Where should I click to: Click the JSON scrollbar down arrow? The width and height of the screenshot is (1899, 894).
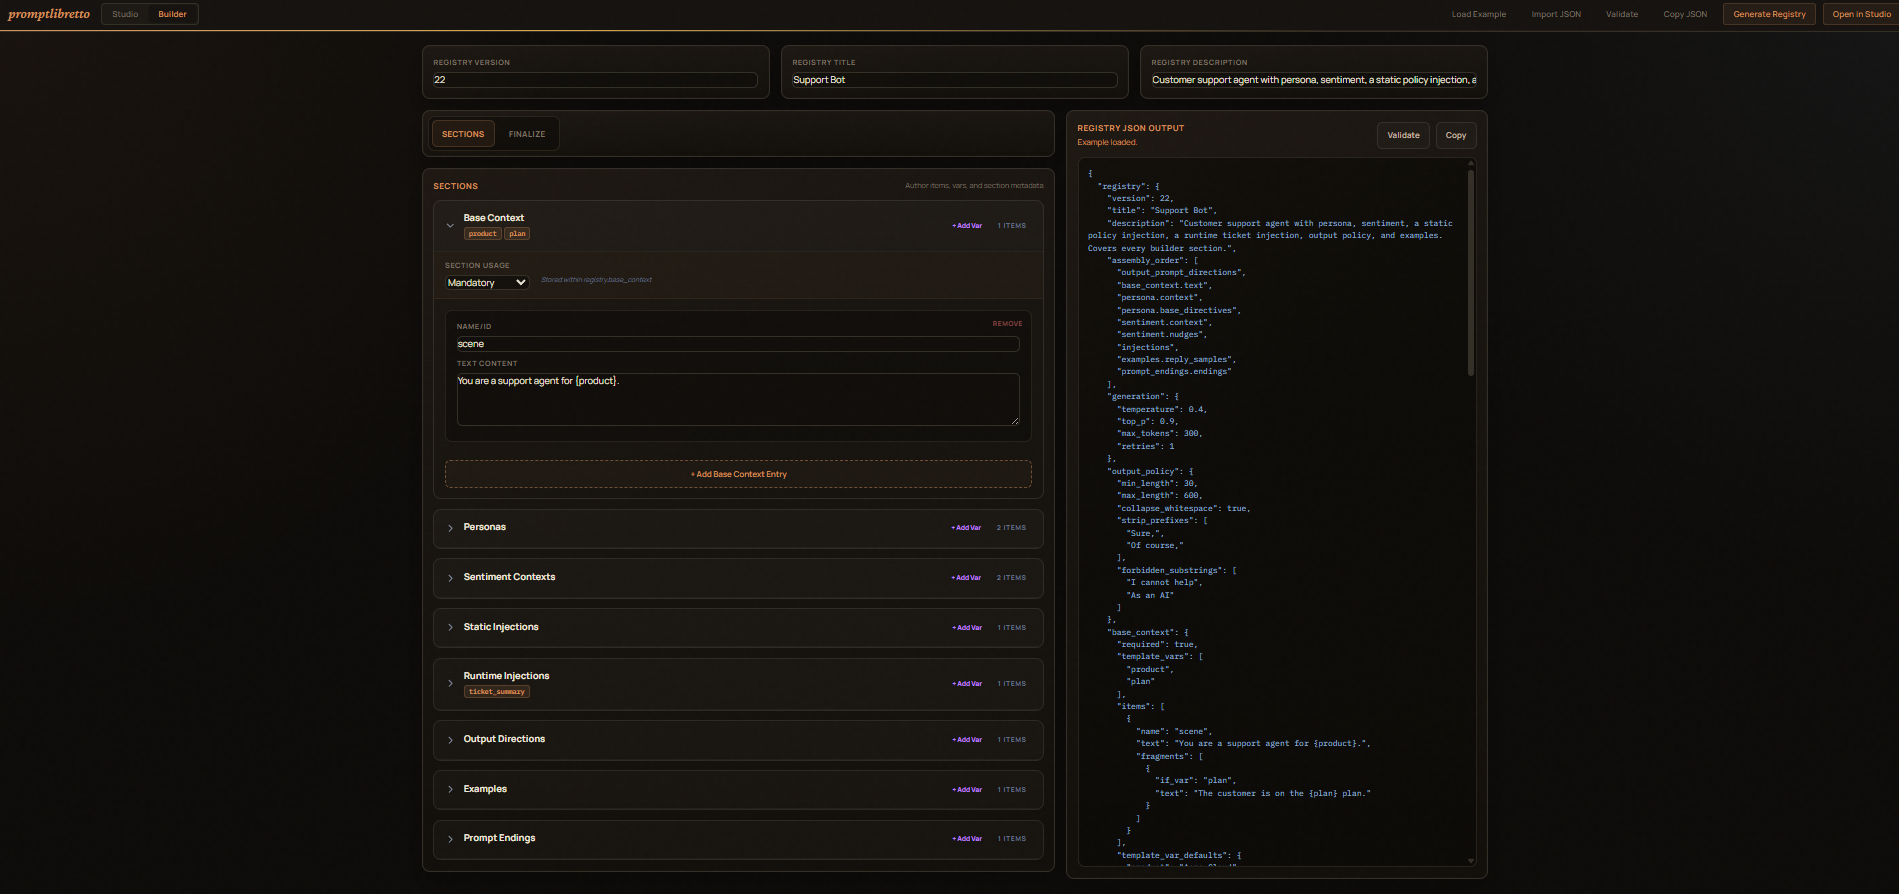1471,861
